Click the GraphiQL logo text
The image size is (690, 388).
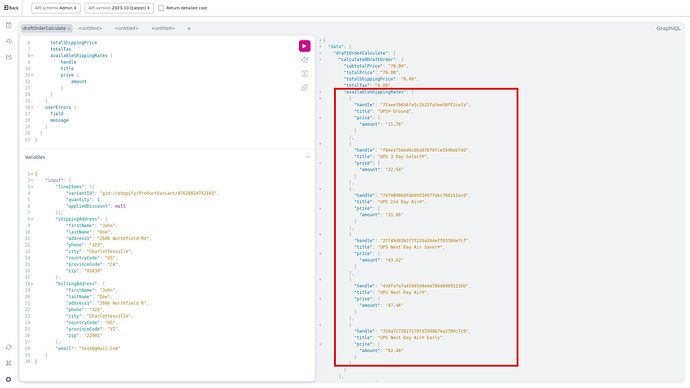(668, 28)
